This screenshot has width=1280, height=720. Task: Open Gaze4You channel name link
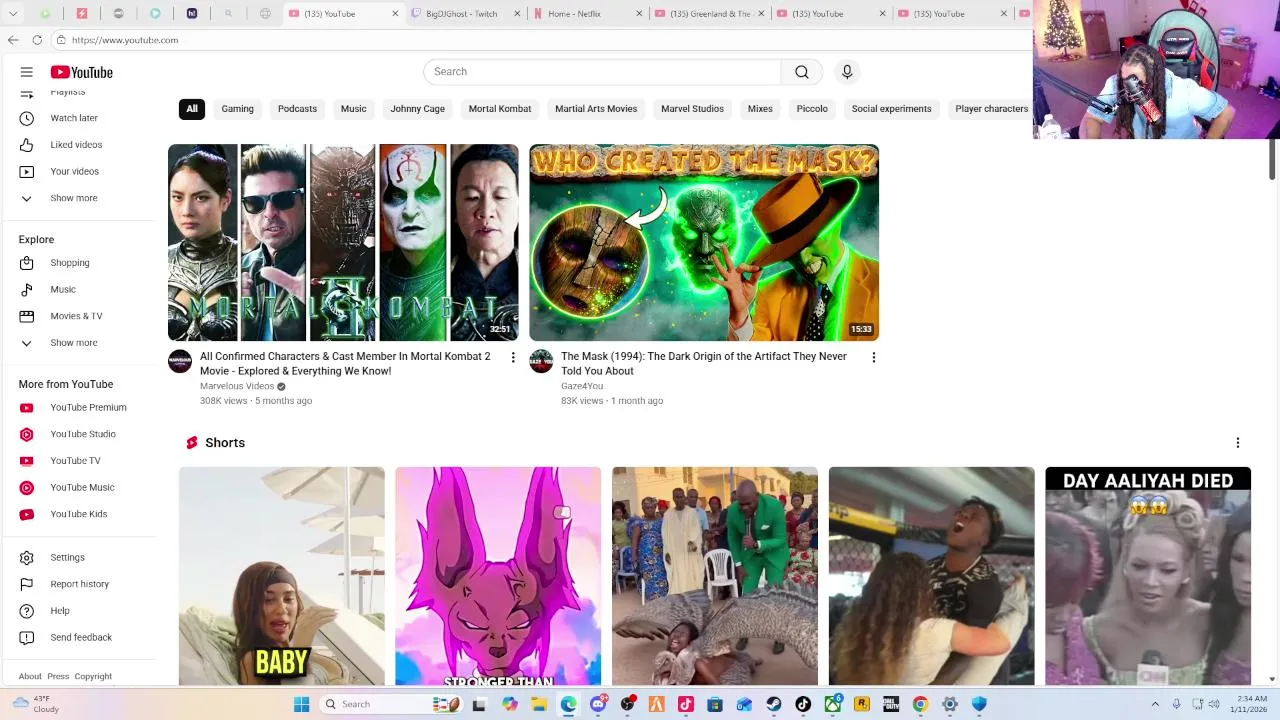tap(582, 386)
